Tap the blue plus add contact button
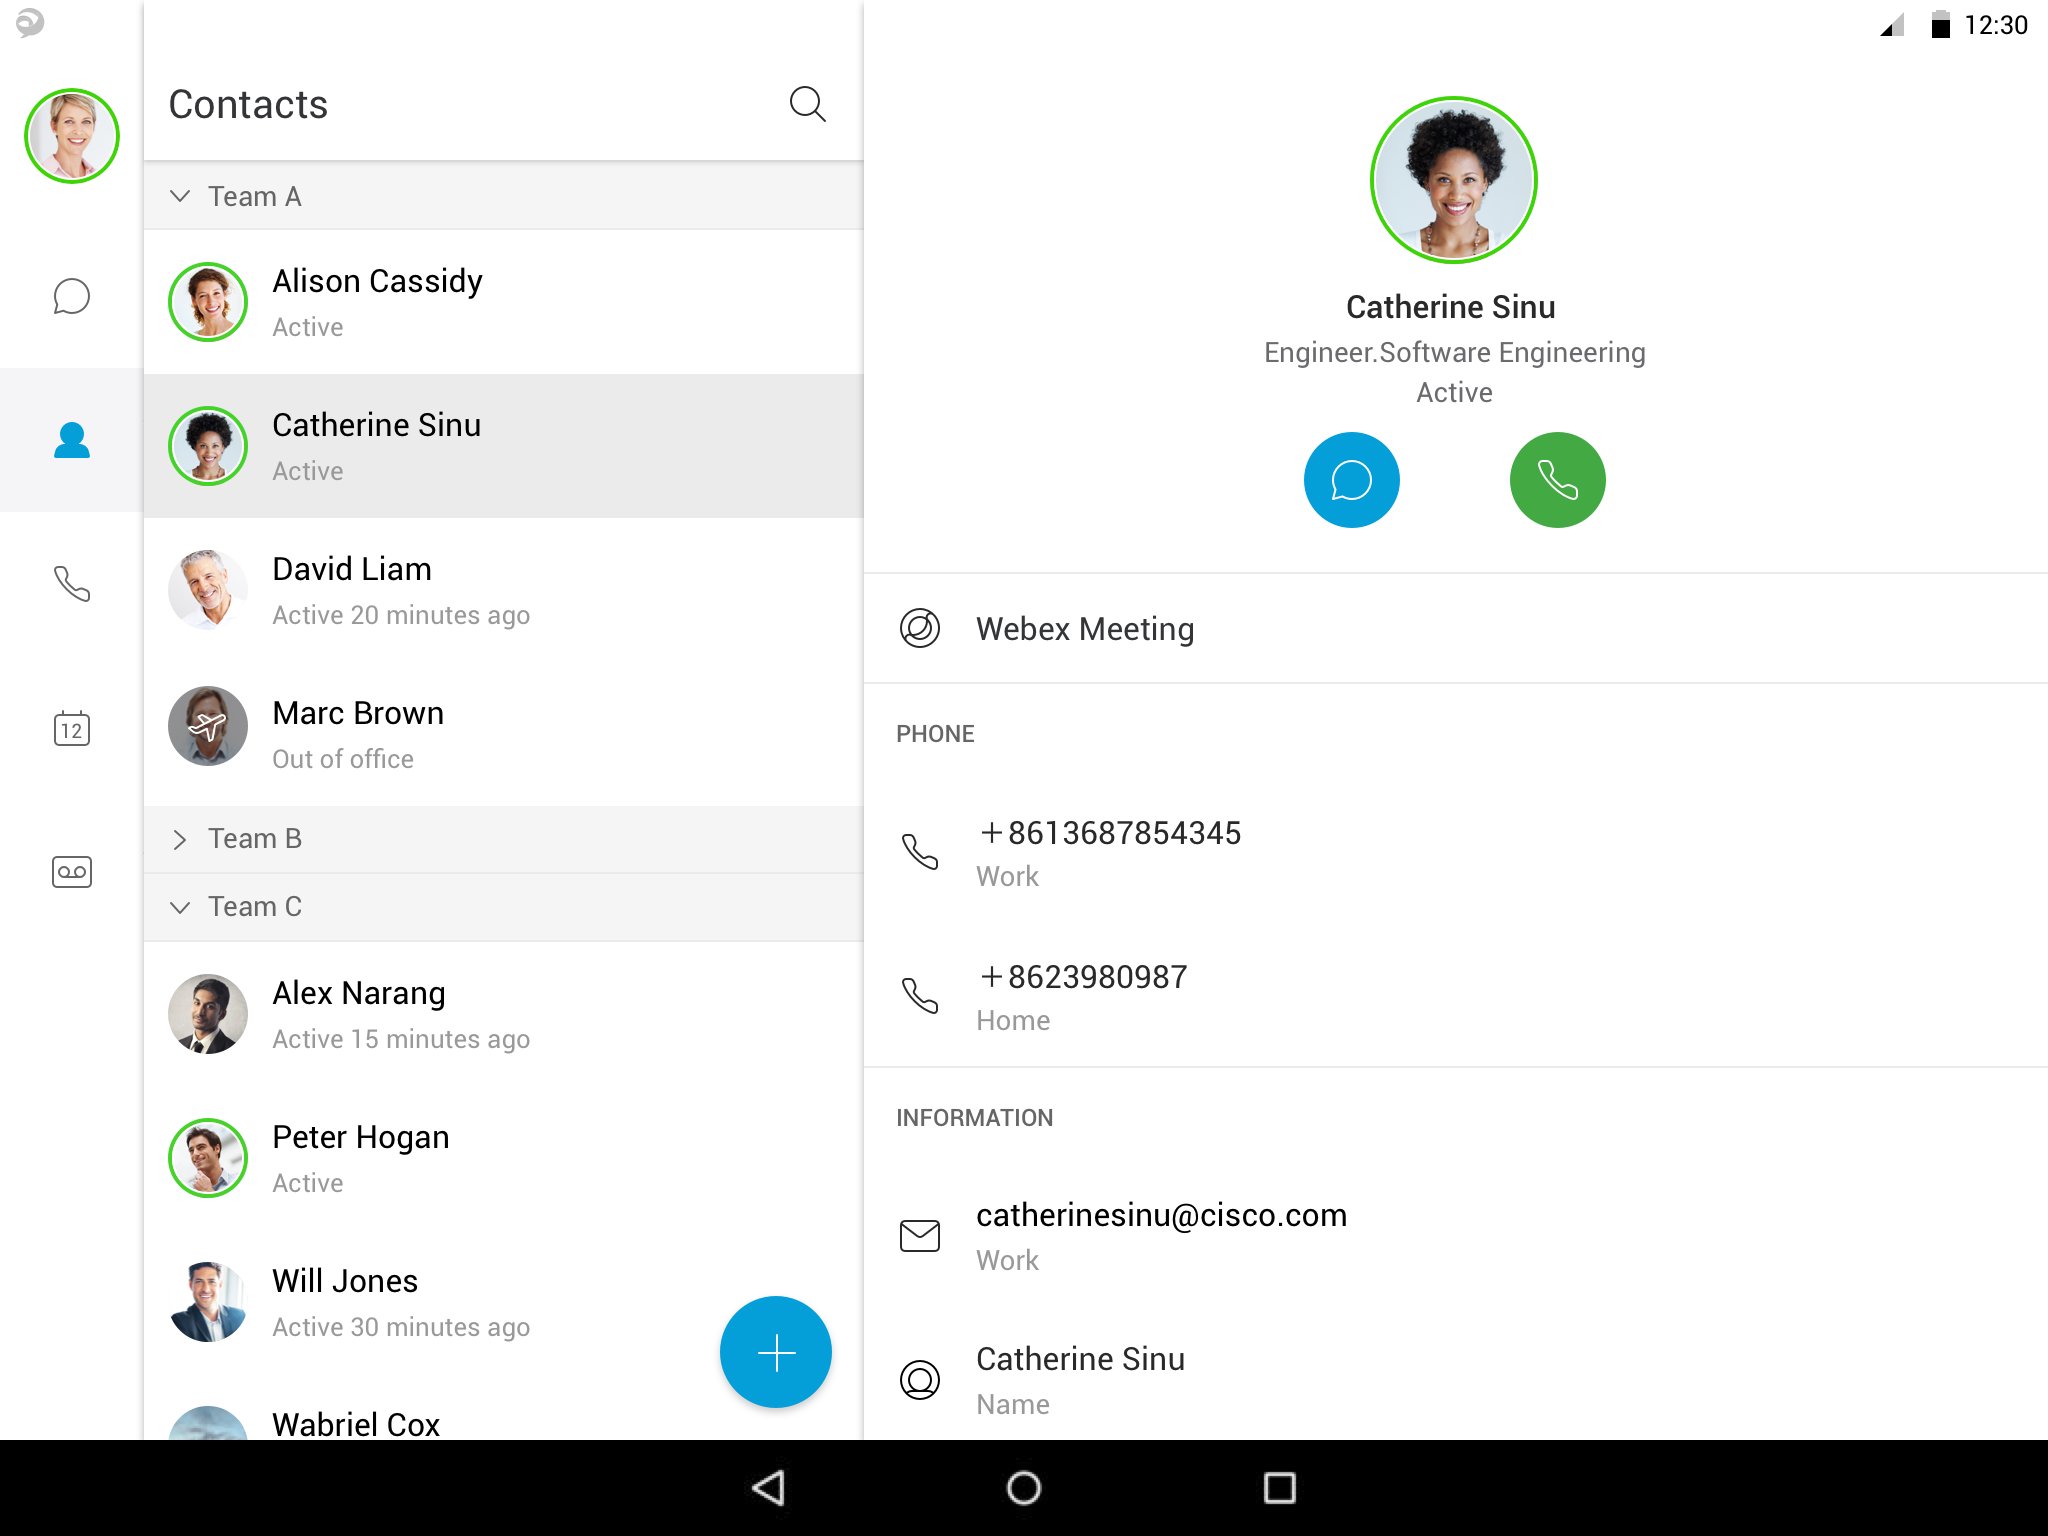2048x1536 pixels. pyautogui.click(x=775, y=1351)
